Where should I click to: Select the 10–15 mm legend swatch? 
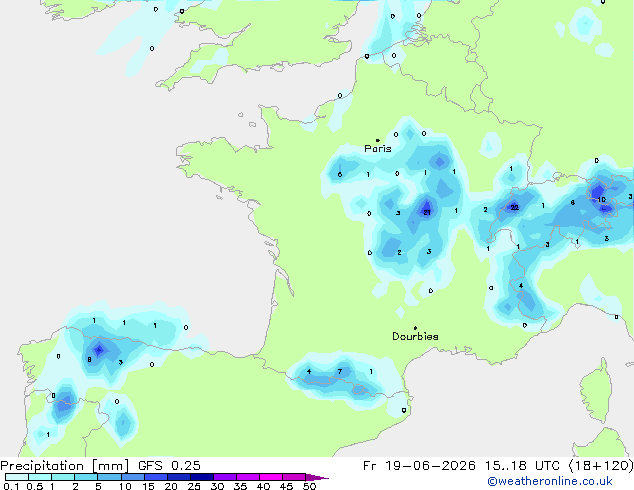click(133, 477)
